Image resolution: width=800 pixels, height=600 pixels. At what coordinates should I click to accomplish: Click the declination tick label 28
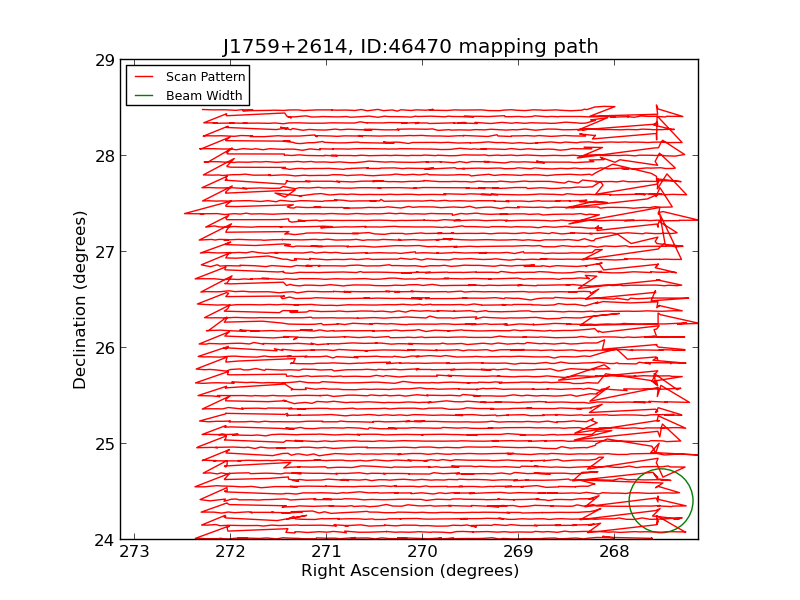(105, 156)
